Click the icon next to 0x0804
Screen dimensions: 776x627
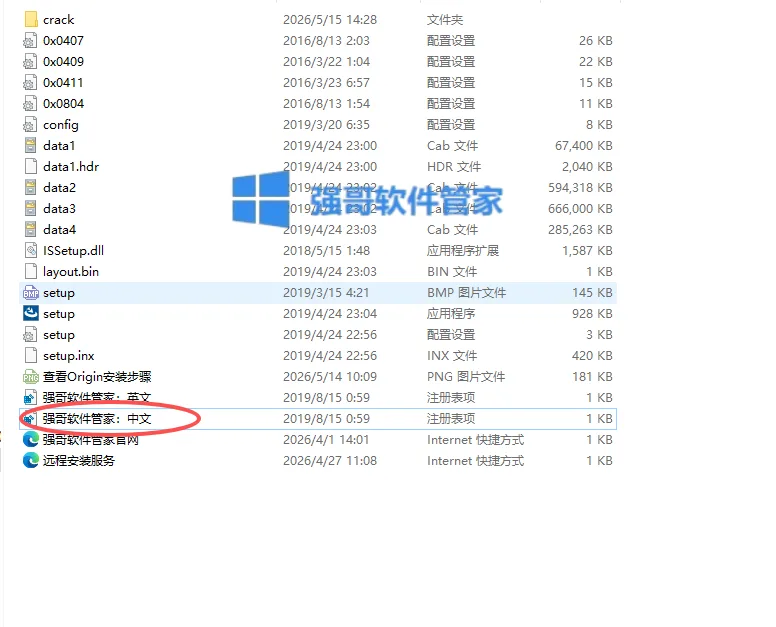31,103
